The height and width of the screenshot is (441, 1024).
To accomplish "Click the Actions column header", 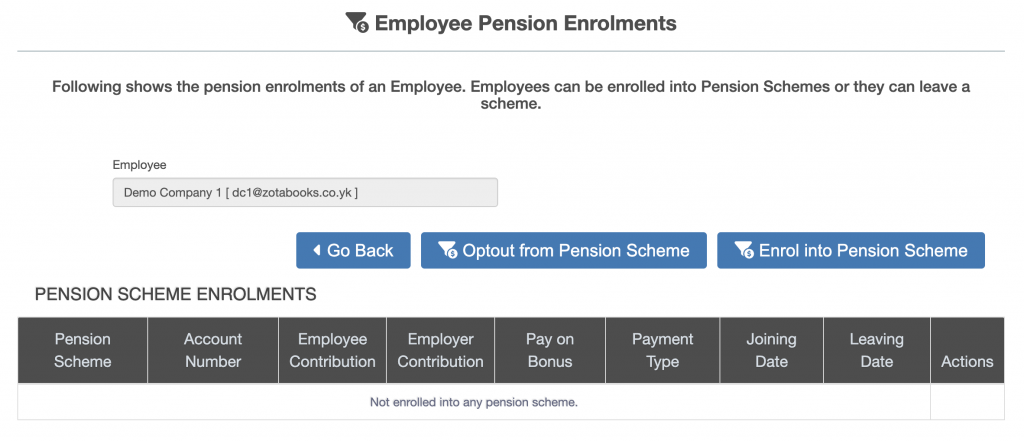I will click(967, 362).
